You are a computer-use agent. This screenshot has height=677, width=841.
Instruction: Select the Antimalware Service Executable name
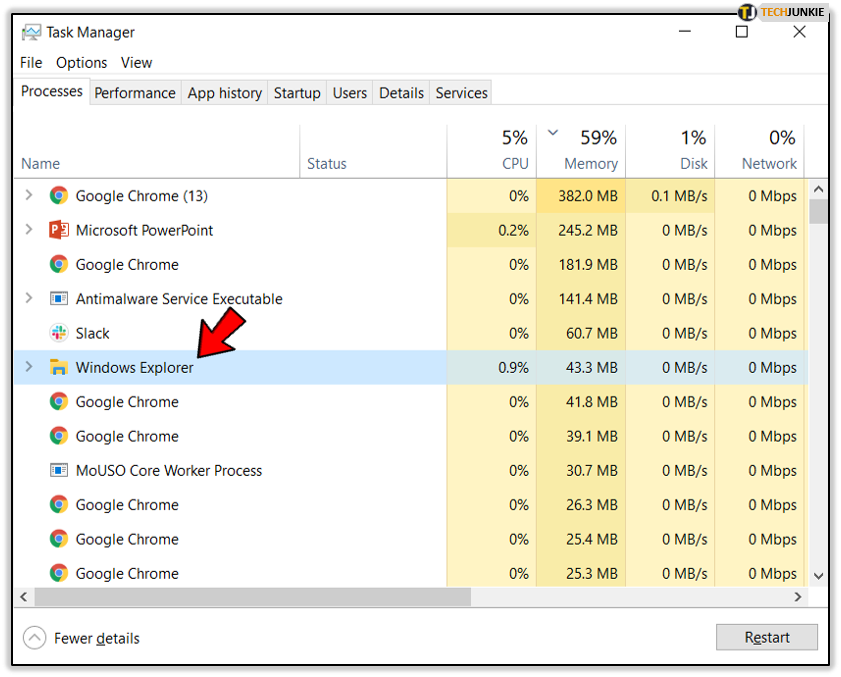pyautogui.click(x=179, y=299)
